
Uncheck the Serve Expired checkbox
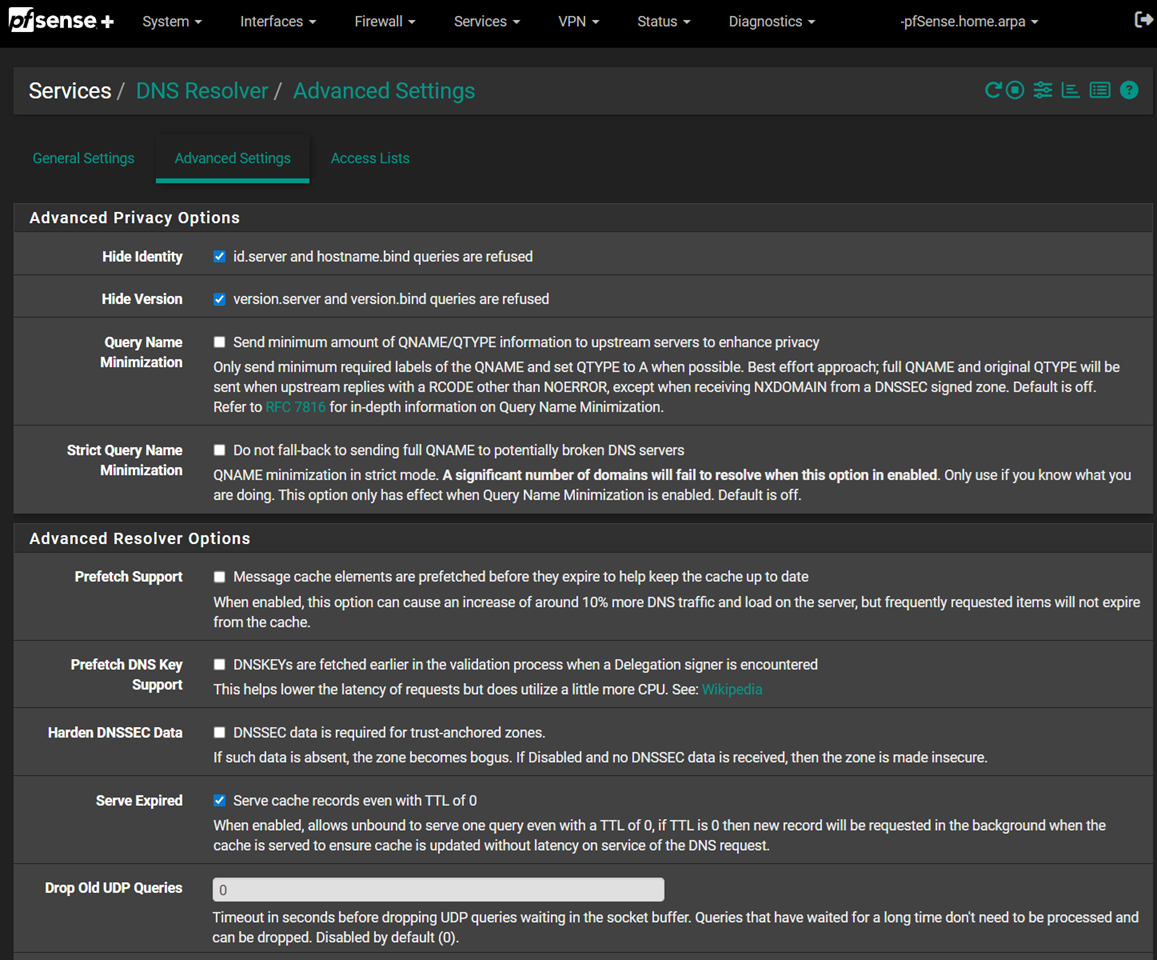[219, 801]
